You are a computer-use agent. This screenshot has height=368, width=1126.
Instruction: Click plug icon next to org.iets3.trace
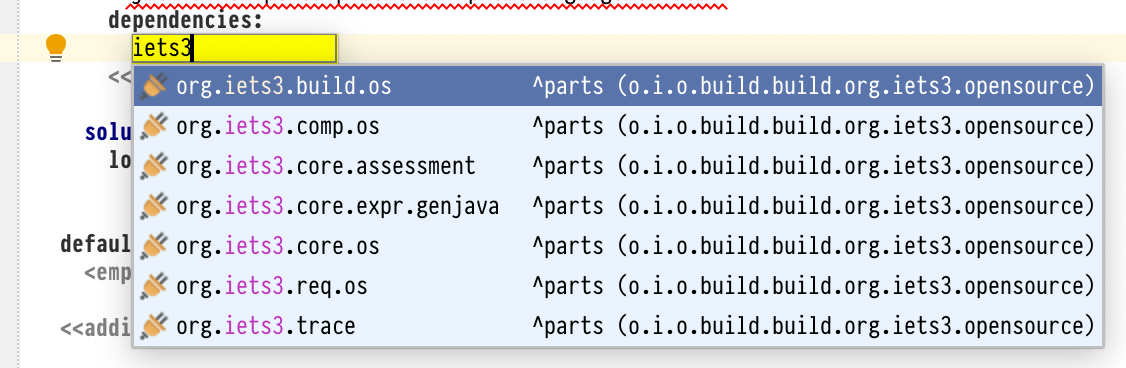154,326
